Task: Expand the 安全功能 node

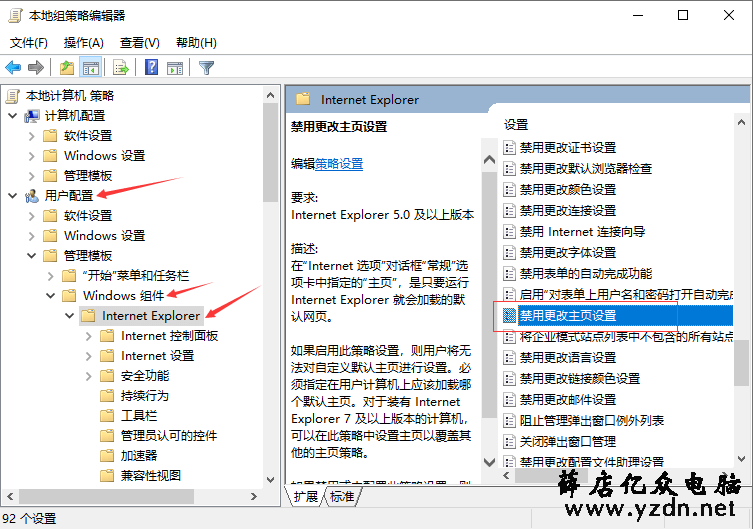Action: [89, 376]
